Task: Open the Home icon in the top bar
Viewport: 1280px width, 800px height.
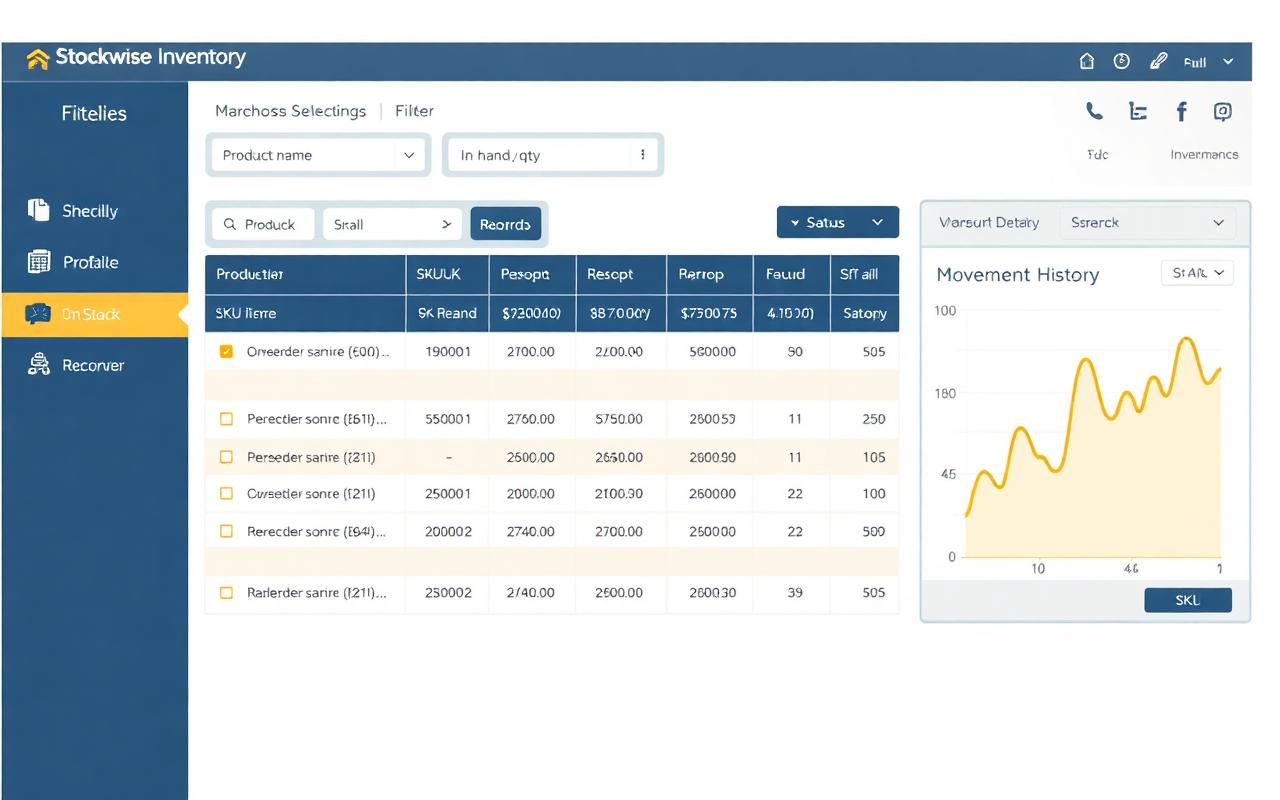Action: pos(1086,61)
